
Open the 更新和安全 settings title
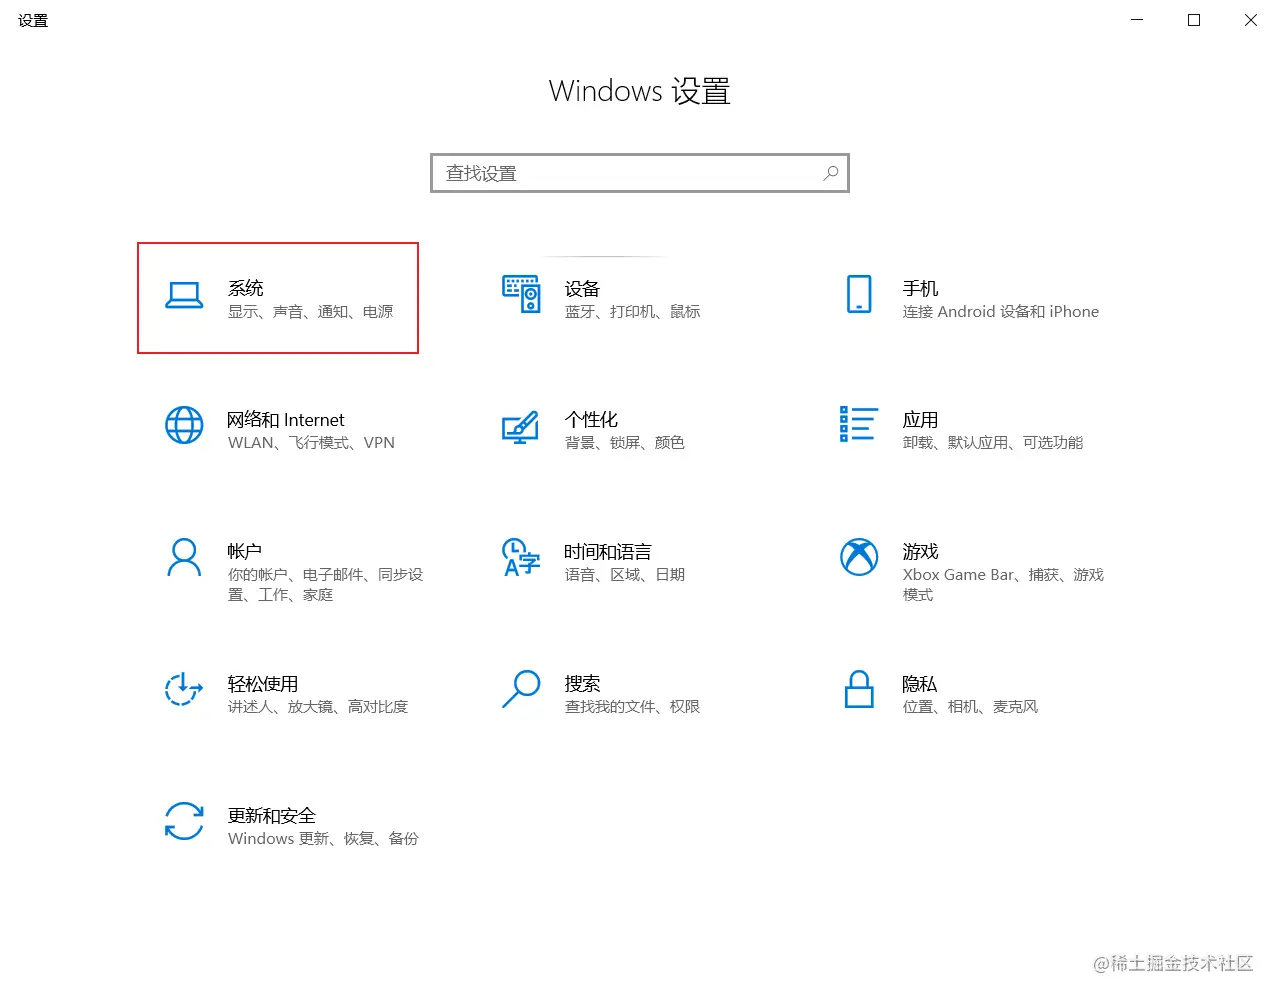tap(272, 816)
